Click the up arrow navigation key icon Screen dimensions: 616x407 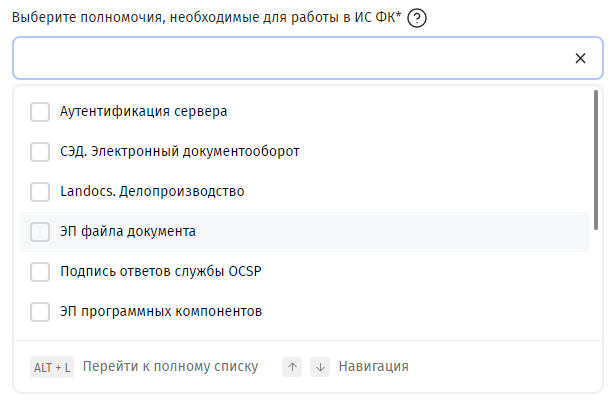[x=292, y=367]
